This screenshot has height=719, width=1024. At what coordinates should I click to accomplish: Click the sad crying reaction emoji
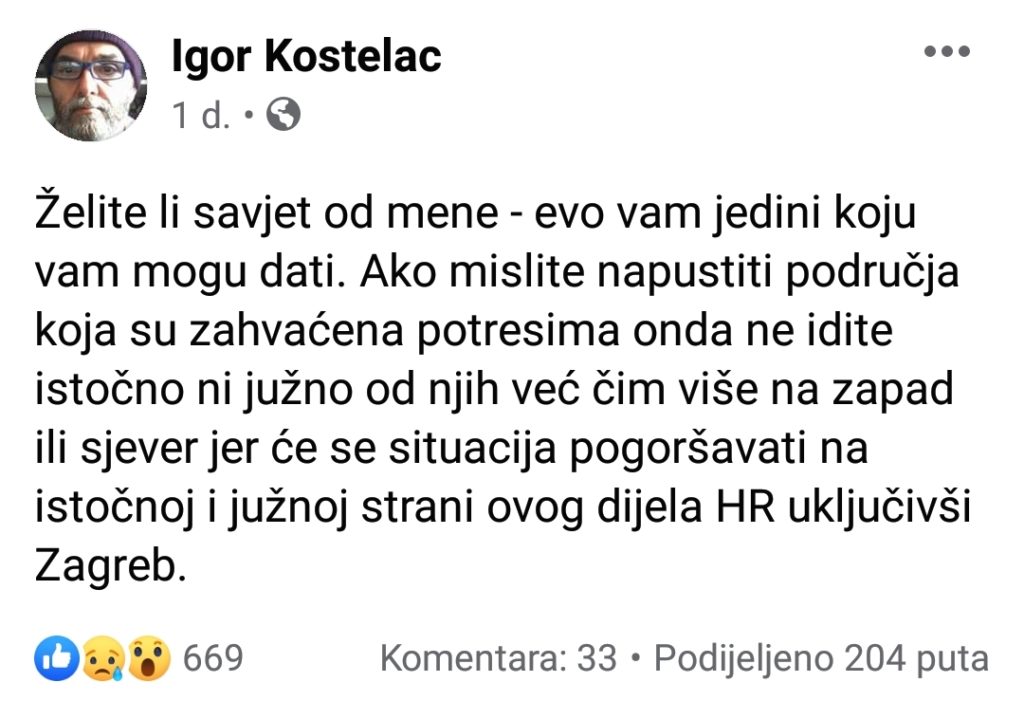click(102, 658)
